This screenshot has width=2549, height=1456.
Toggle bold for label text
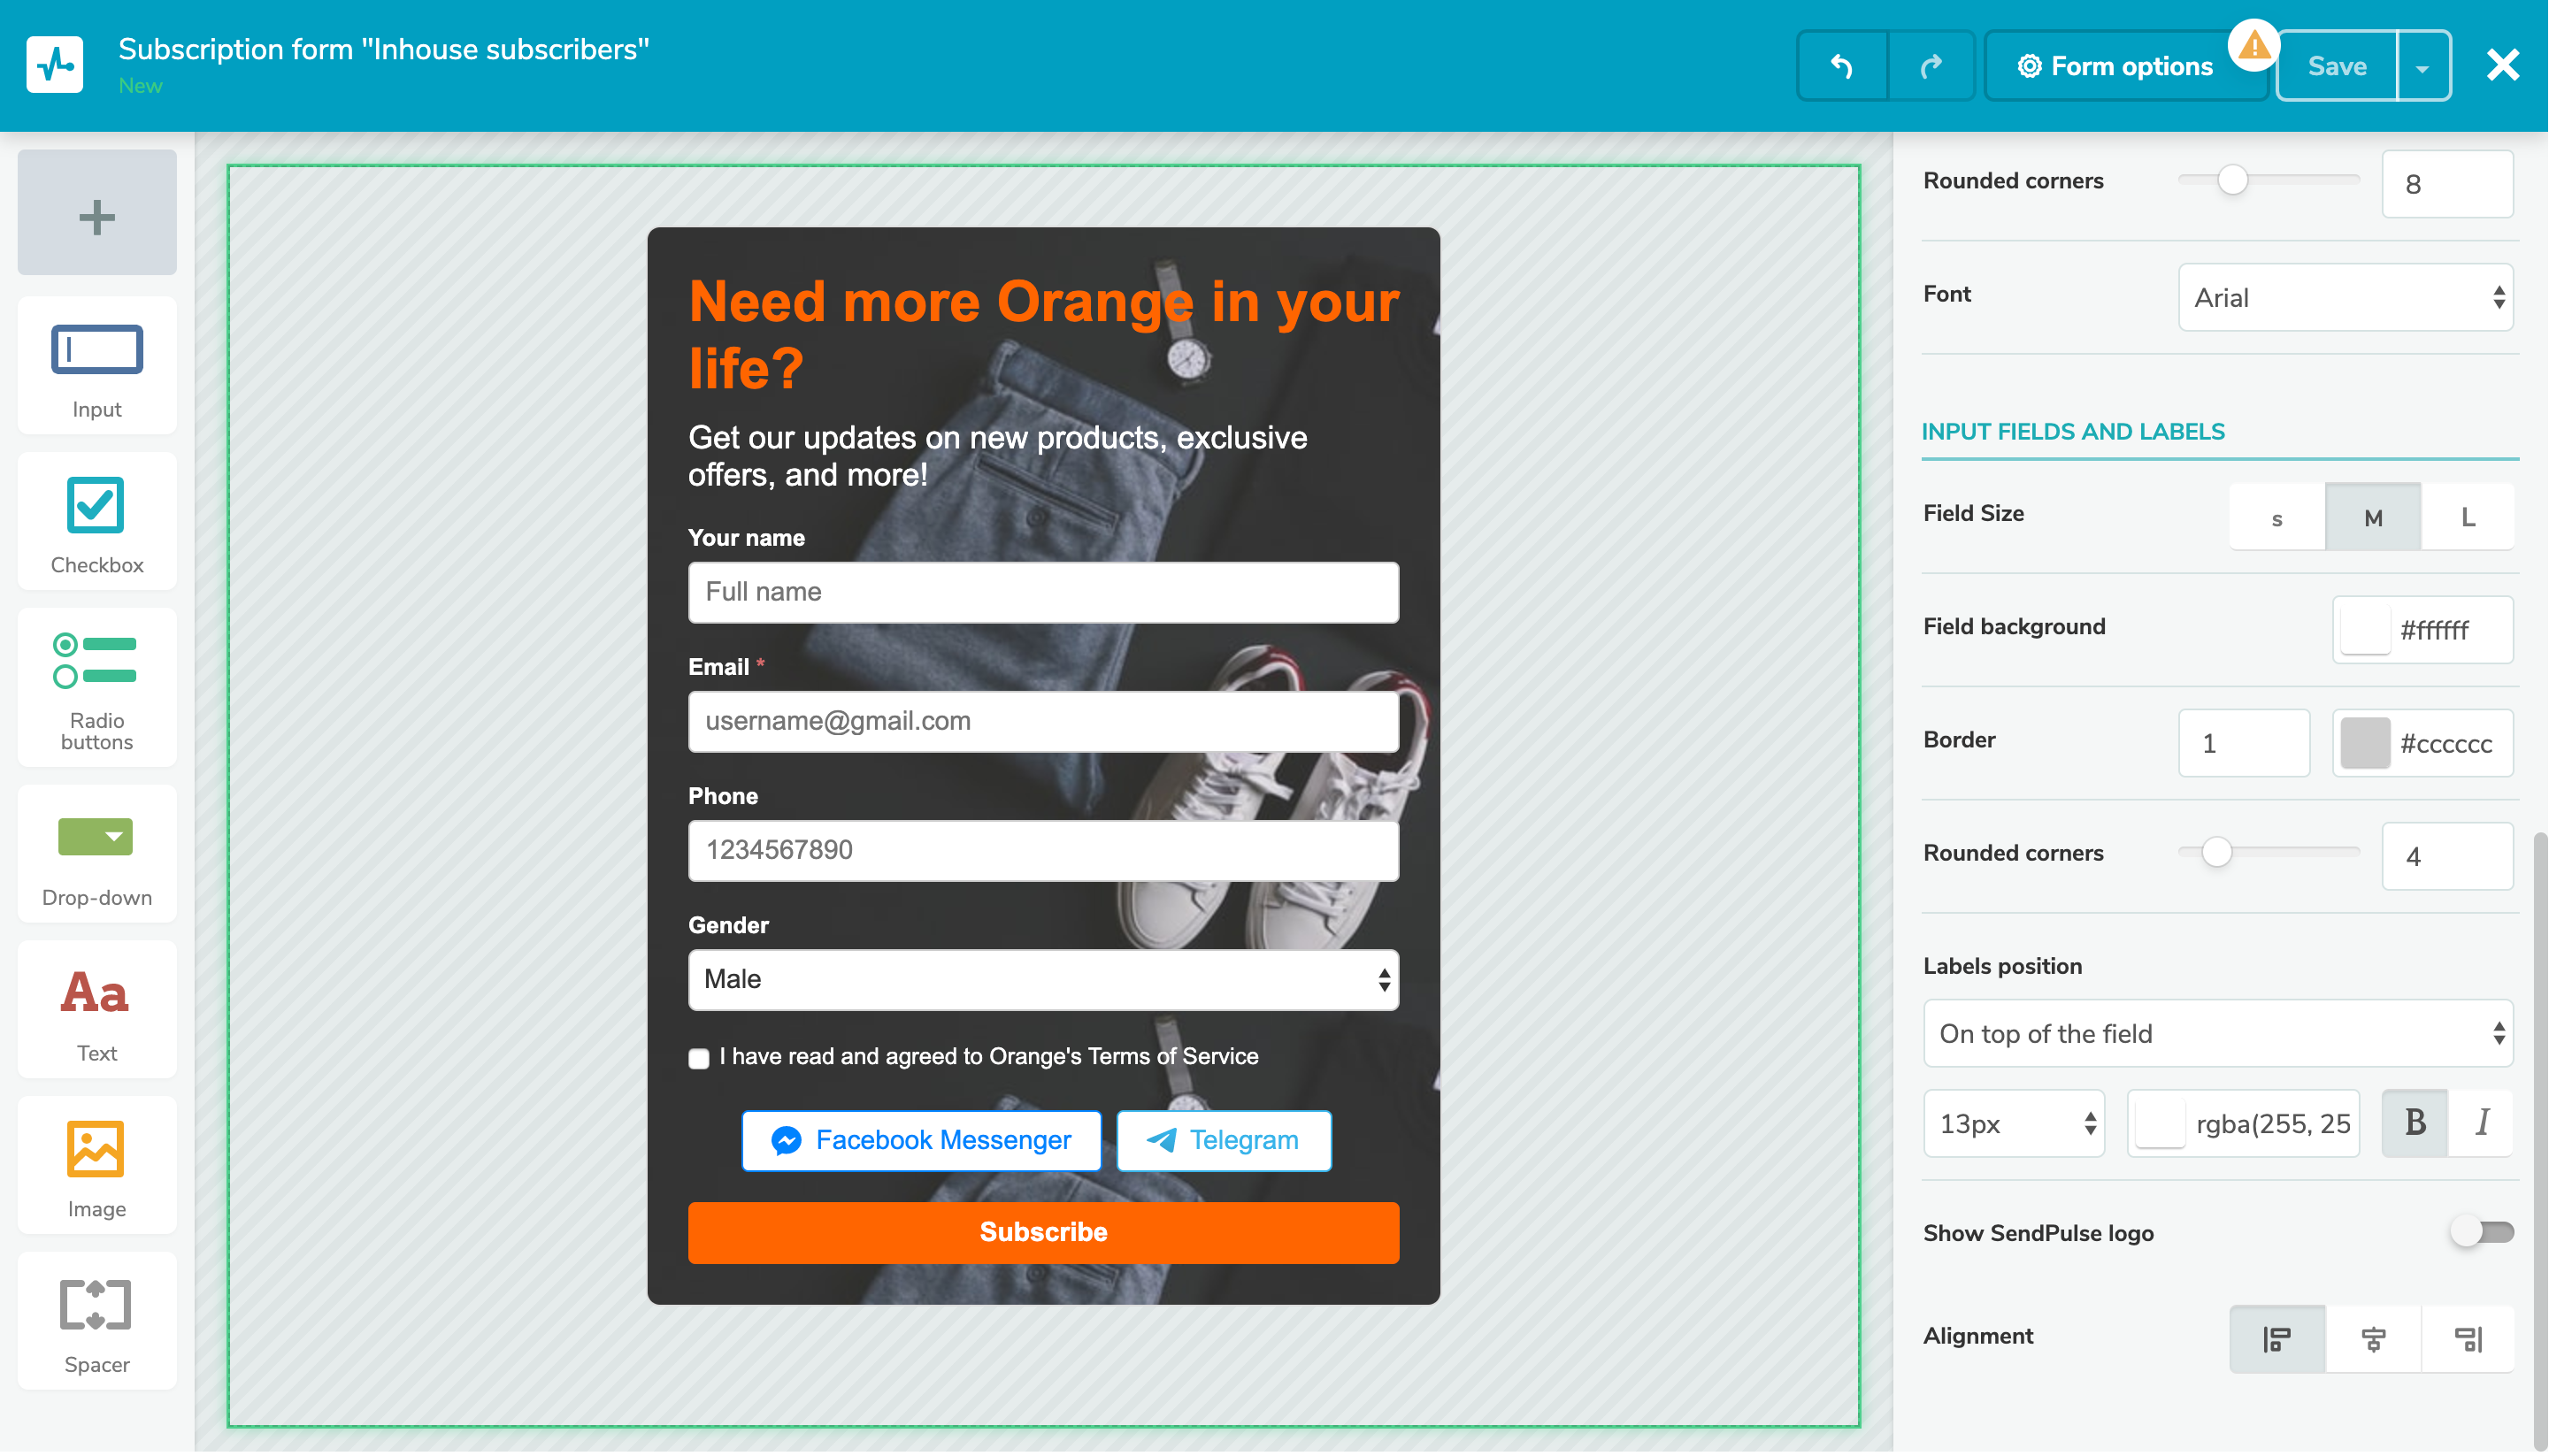pos(2414,1123)
